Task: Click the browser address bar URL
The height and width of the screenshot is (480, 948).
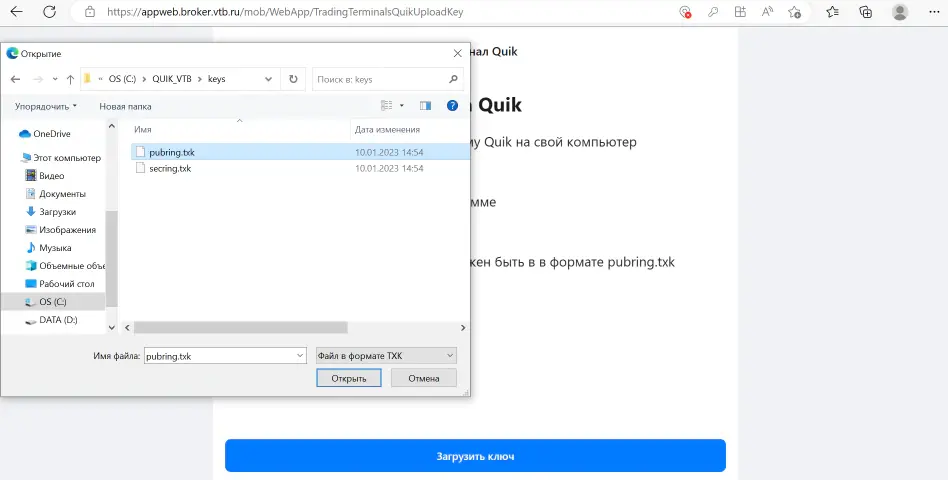Action: coord(285,11)
